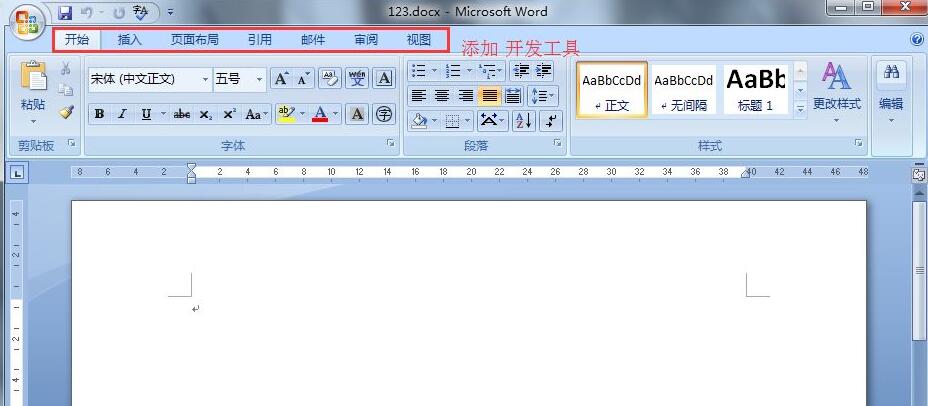
Task: Open highlight color dropdown arrow
Action: 302,114
